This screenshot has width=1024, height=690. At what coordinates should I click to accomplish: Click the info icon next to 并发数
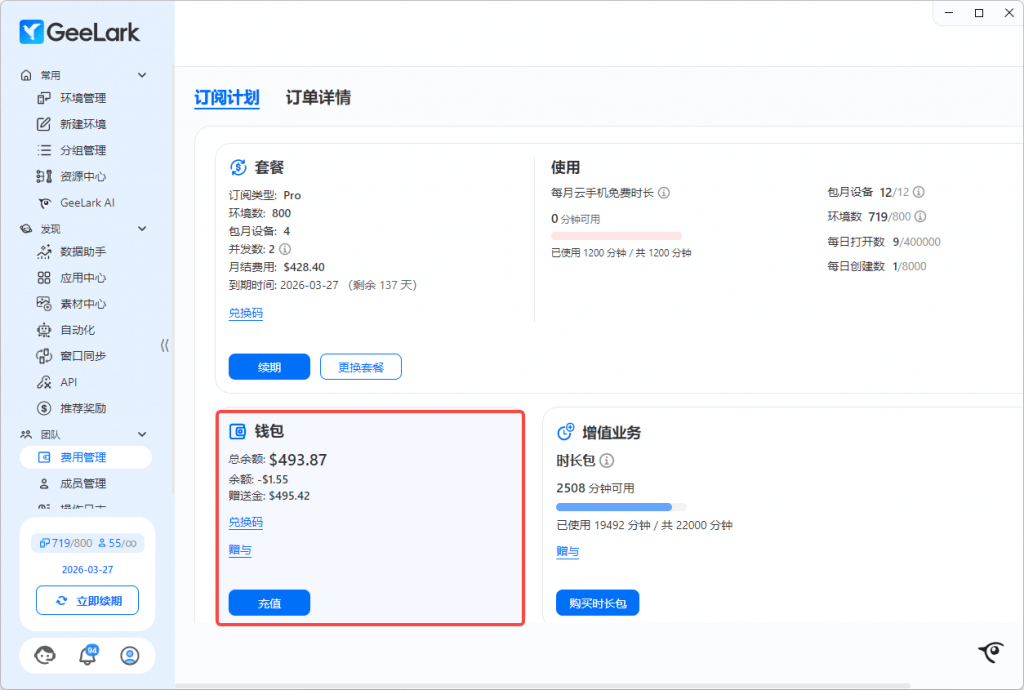[x=285, y=249]
